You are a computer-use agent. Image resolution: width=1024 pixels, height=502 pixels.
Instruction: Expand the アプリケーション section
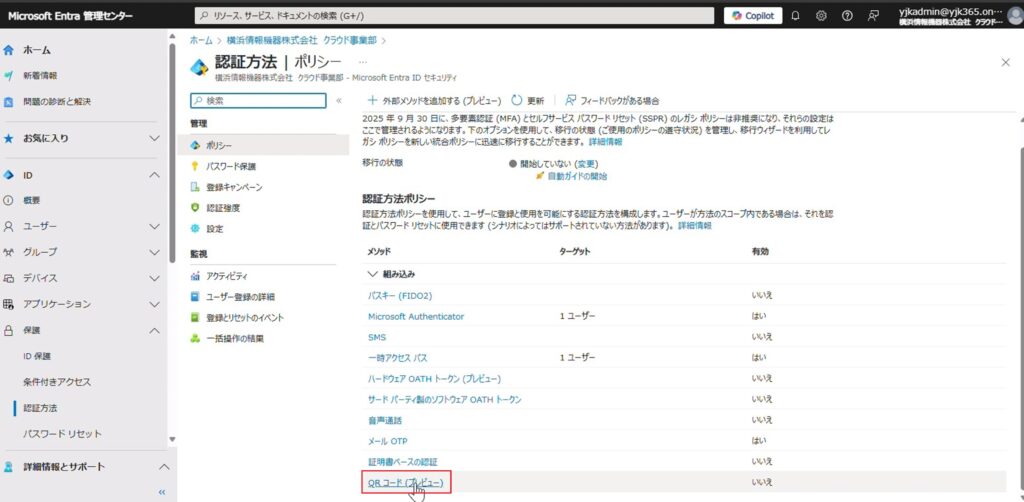pos(154,304)
